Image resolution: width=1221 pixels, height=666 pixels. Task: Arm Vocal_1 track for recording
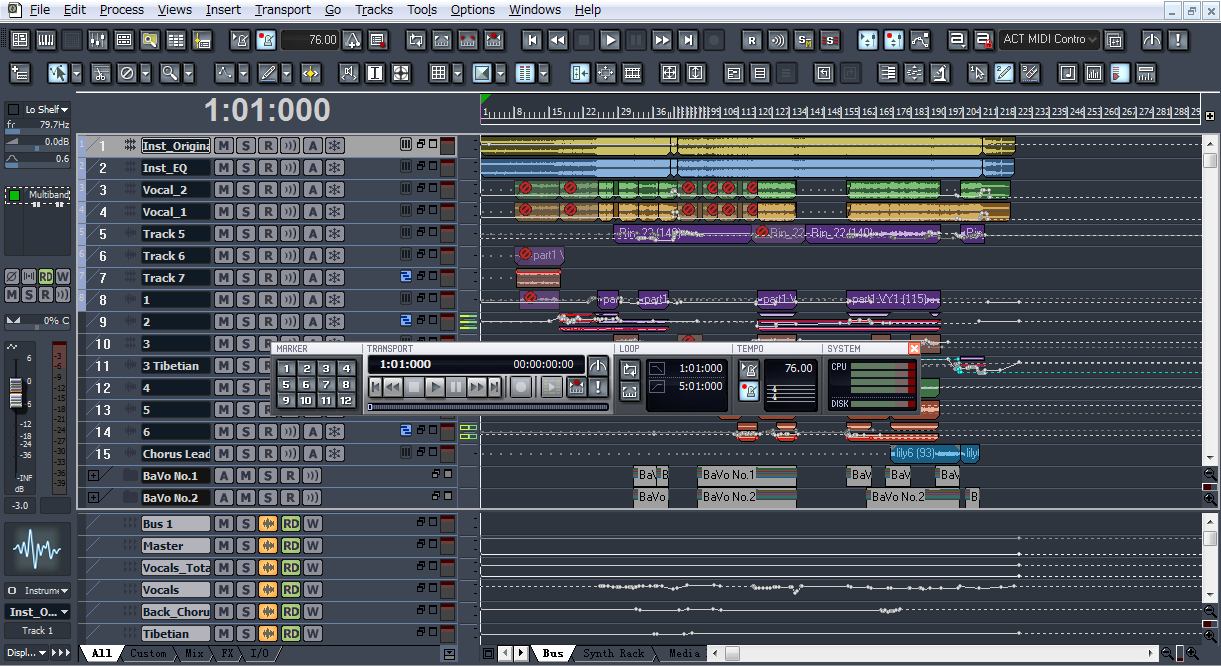click(268, 212)
